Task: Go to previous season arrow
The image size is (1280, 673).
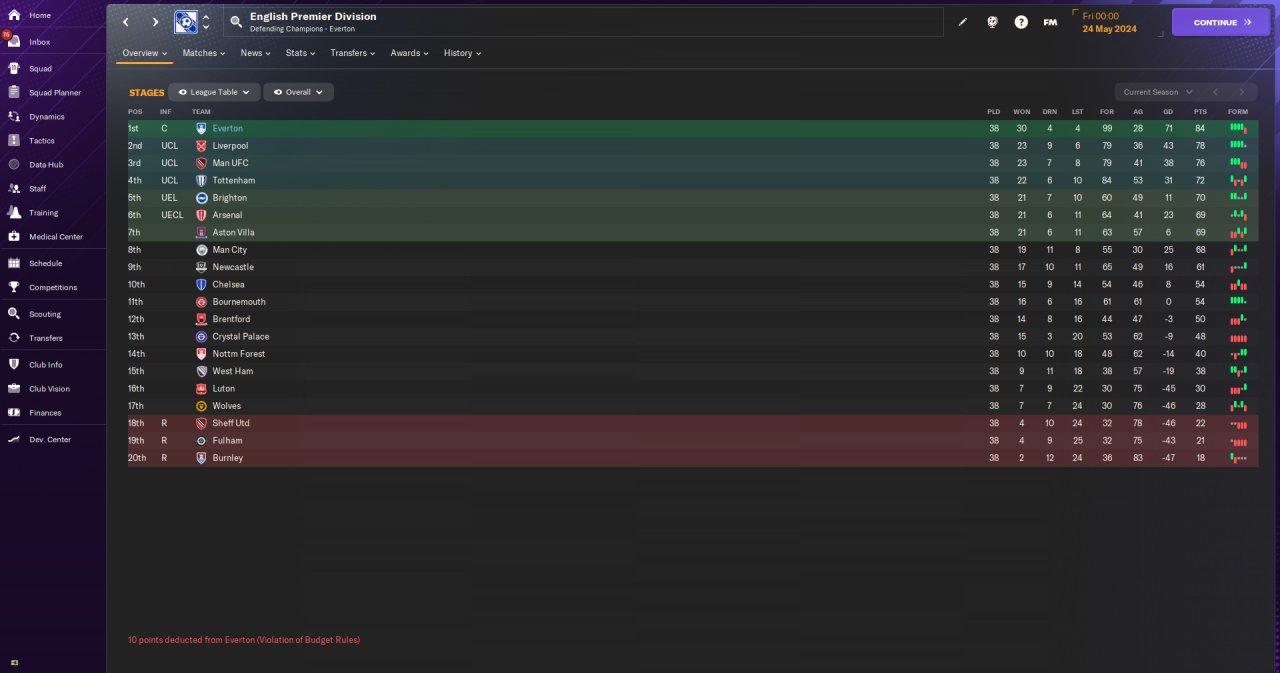Action: pos(1215,92)
